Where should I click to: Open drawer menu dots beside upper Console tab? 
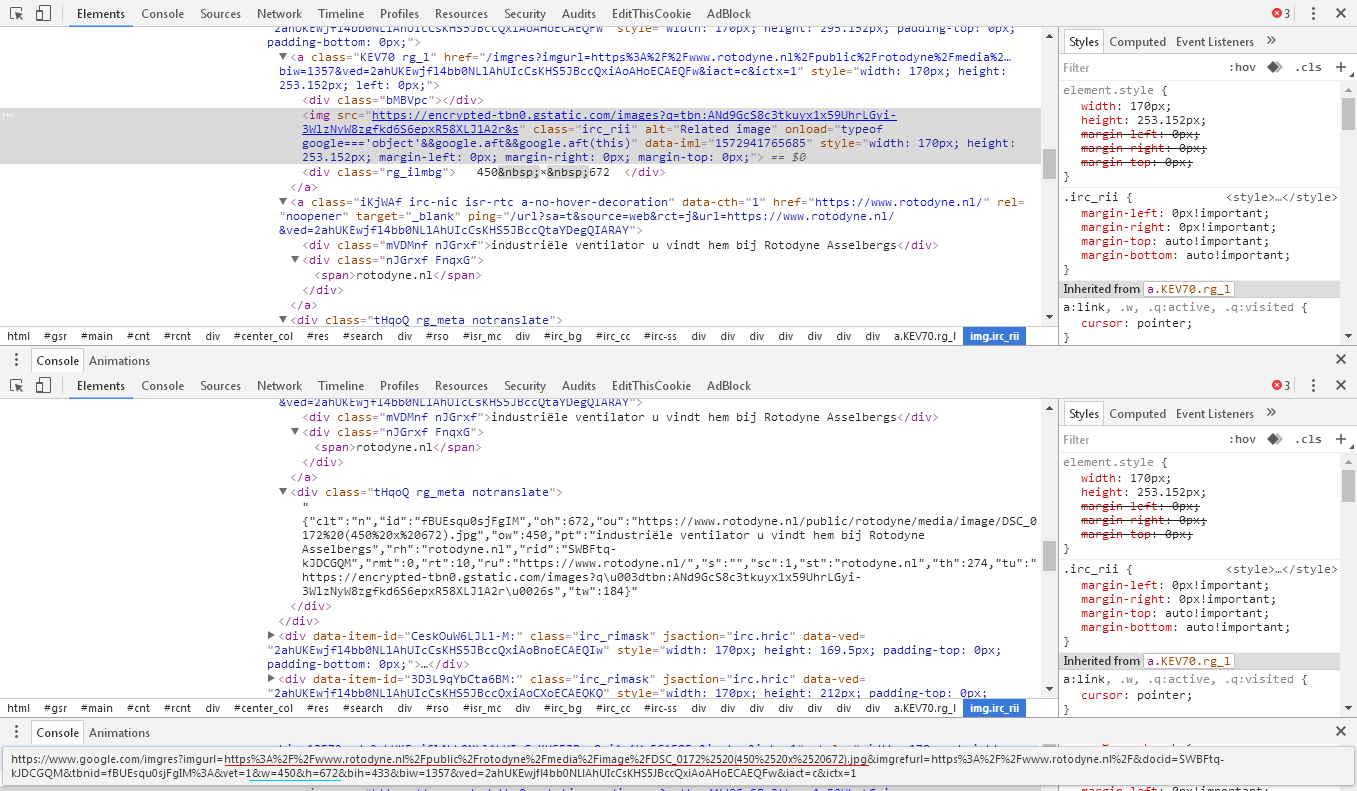(x=16, y=360)
